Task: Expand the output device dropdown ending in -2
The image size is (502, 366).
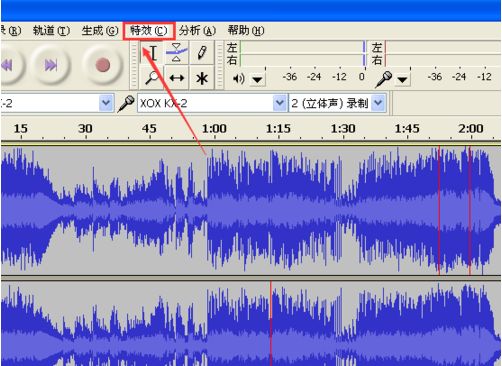Action: (x=106, y=103)
